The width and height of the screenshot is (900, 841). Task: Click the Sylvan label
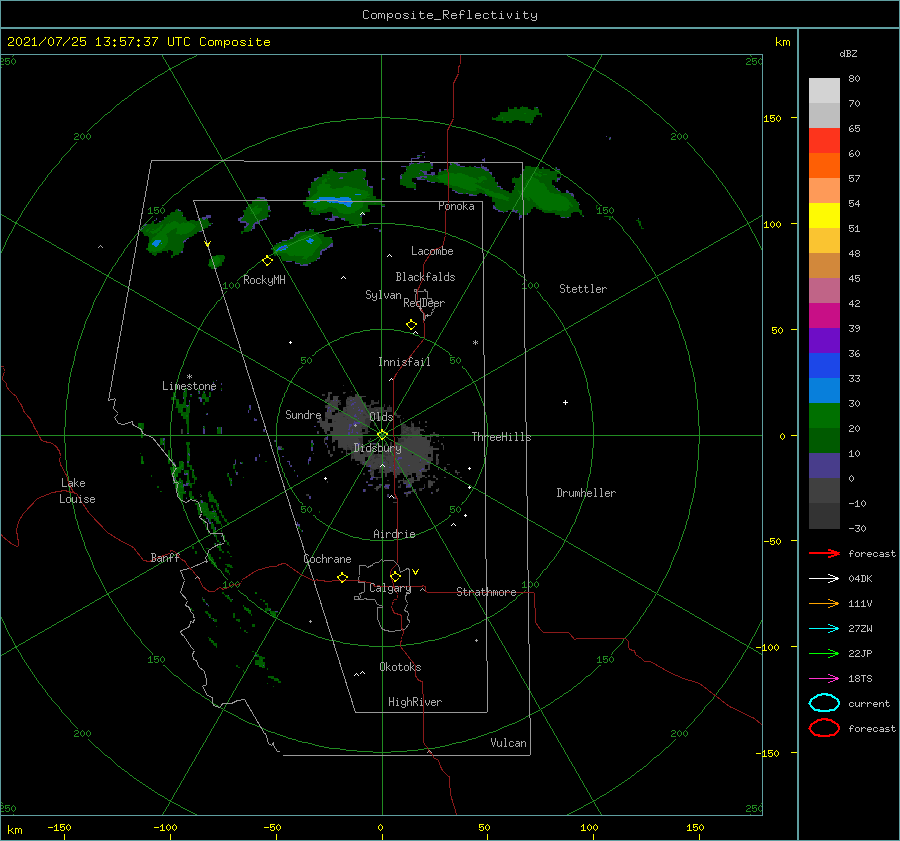[x=383, y=295]
